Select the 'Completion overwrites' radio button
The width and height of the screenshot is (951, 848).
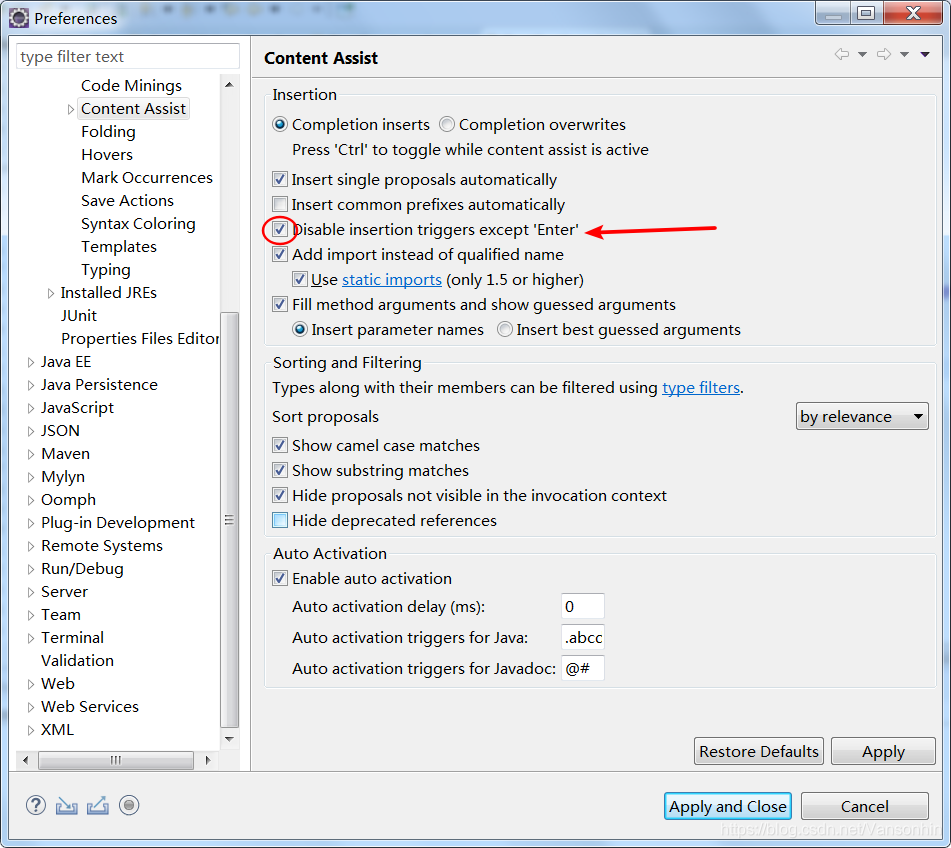447,124
